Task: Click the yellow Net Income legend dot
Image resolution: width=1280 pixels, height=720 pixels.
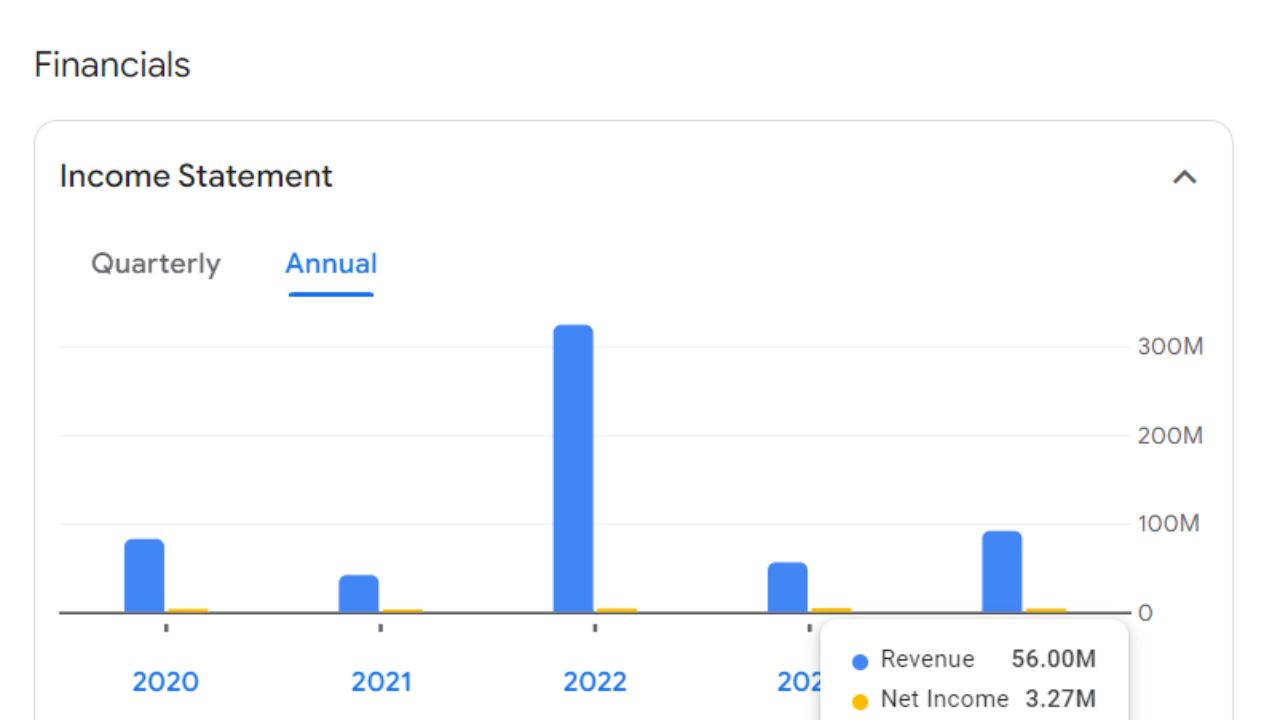Action: (860, 701)
